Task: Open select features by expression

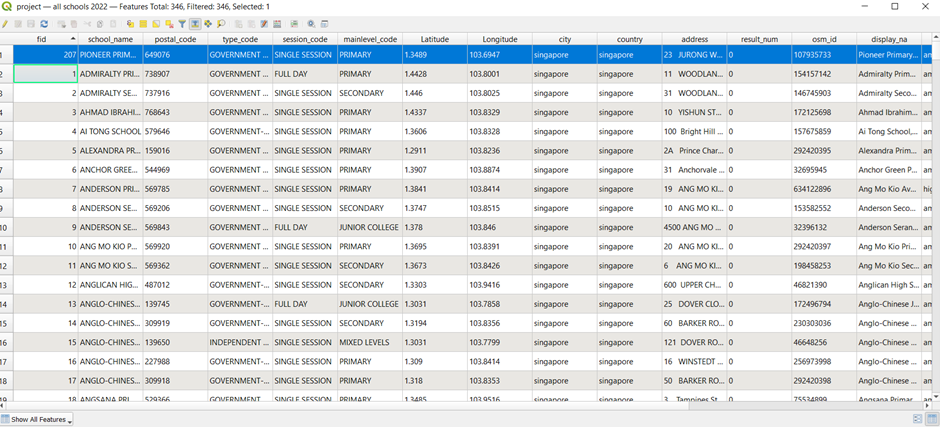Action: 130,24
